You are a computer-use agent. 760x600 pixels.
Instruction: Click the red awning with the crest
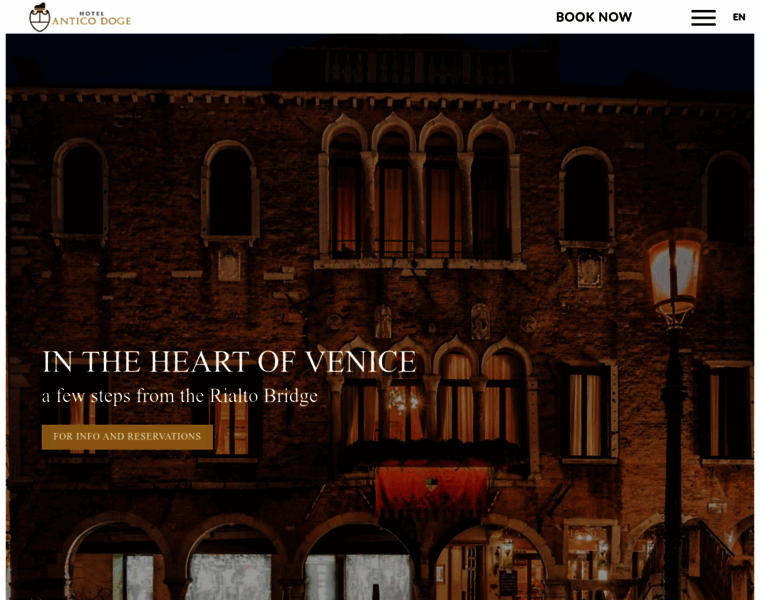coord(431,489)
